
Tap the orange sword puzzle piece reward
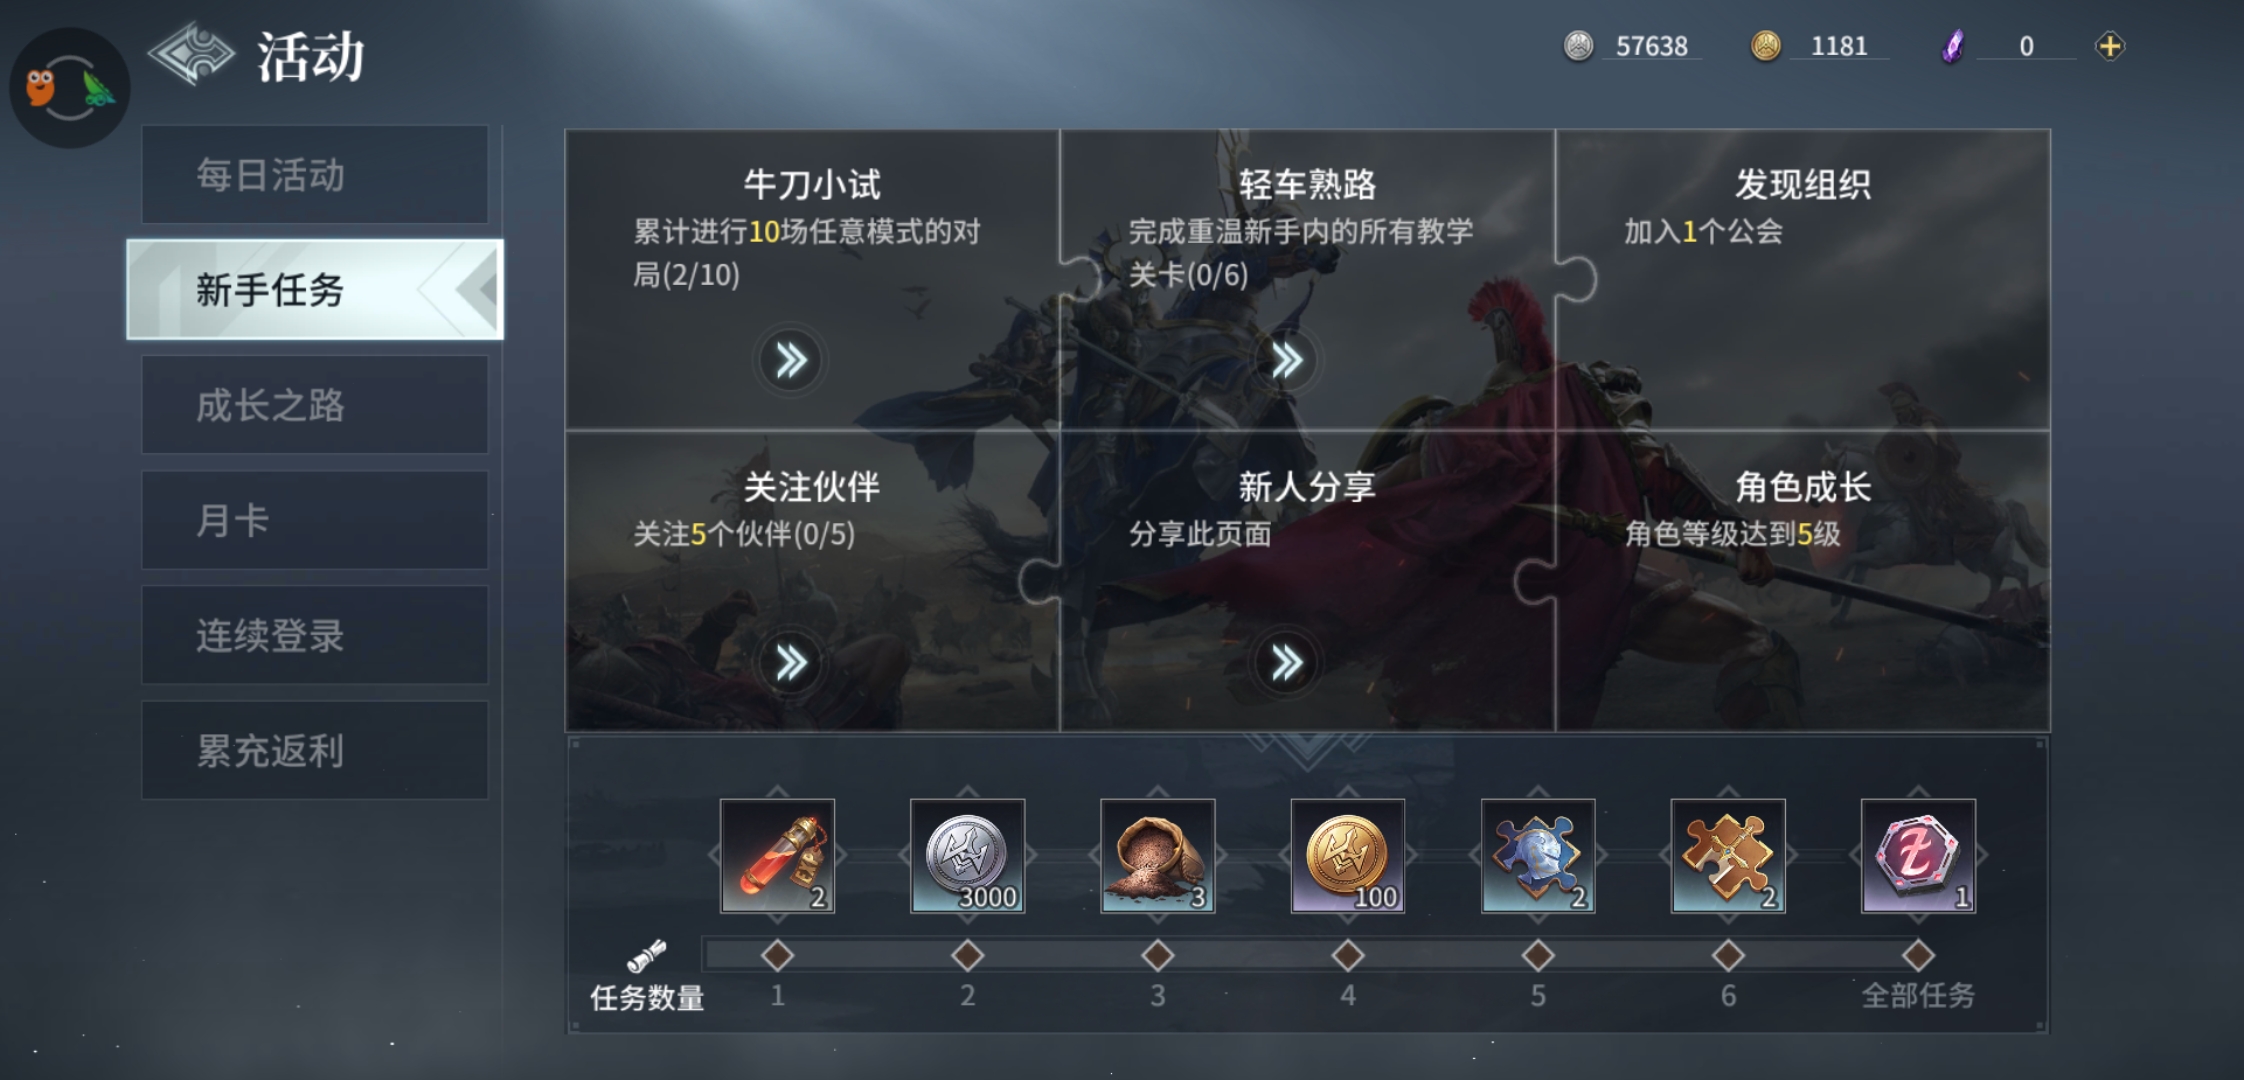point(1728,856)
